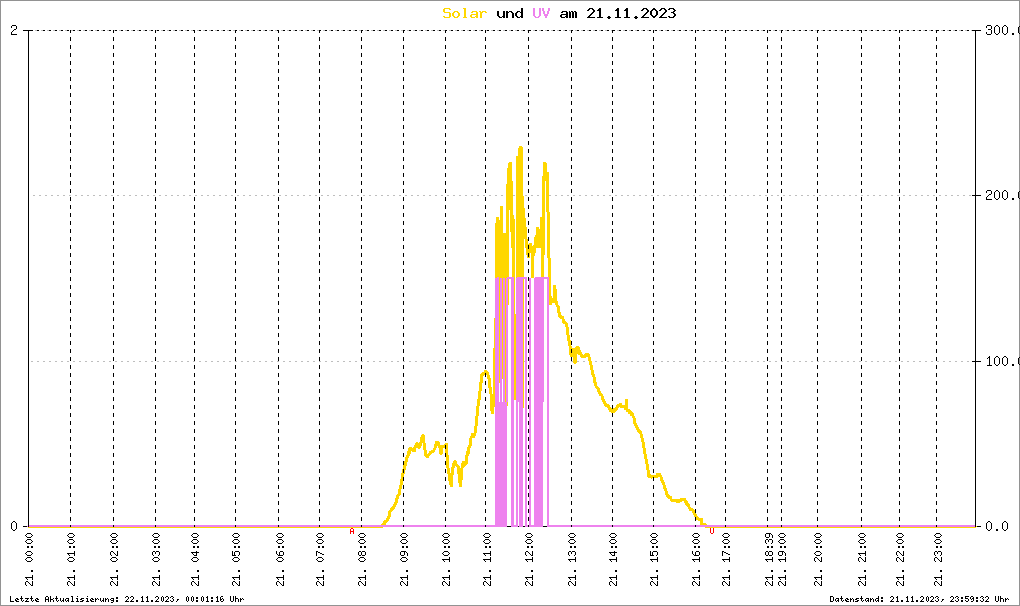Click the "21. 22:00" time axis label
Viewport: 1020px width, 606px height.
coord(900,560)
